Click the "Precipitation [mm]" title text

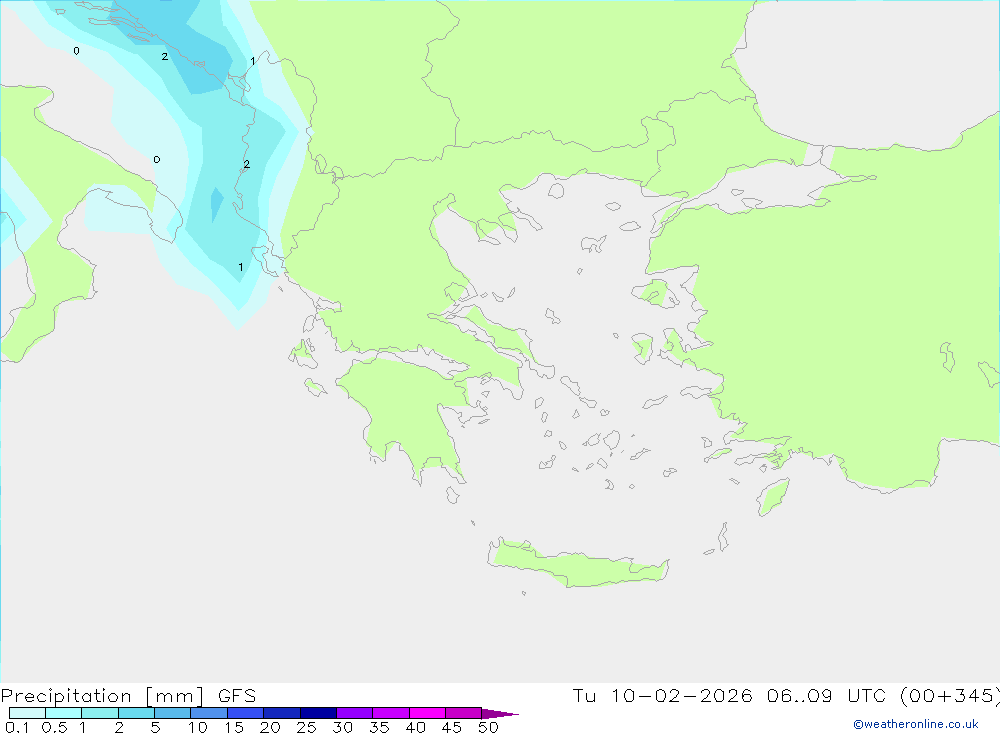(103, 695)
